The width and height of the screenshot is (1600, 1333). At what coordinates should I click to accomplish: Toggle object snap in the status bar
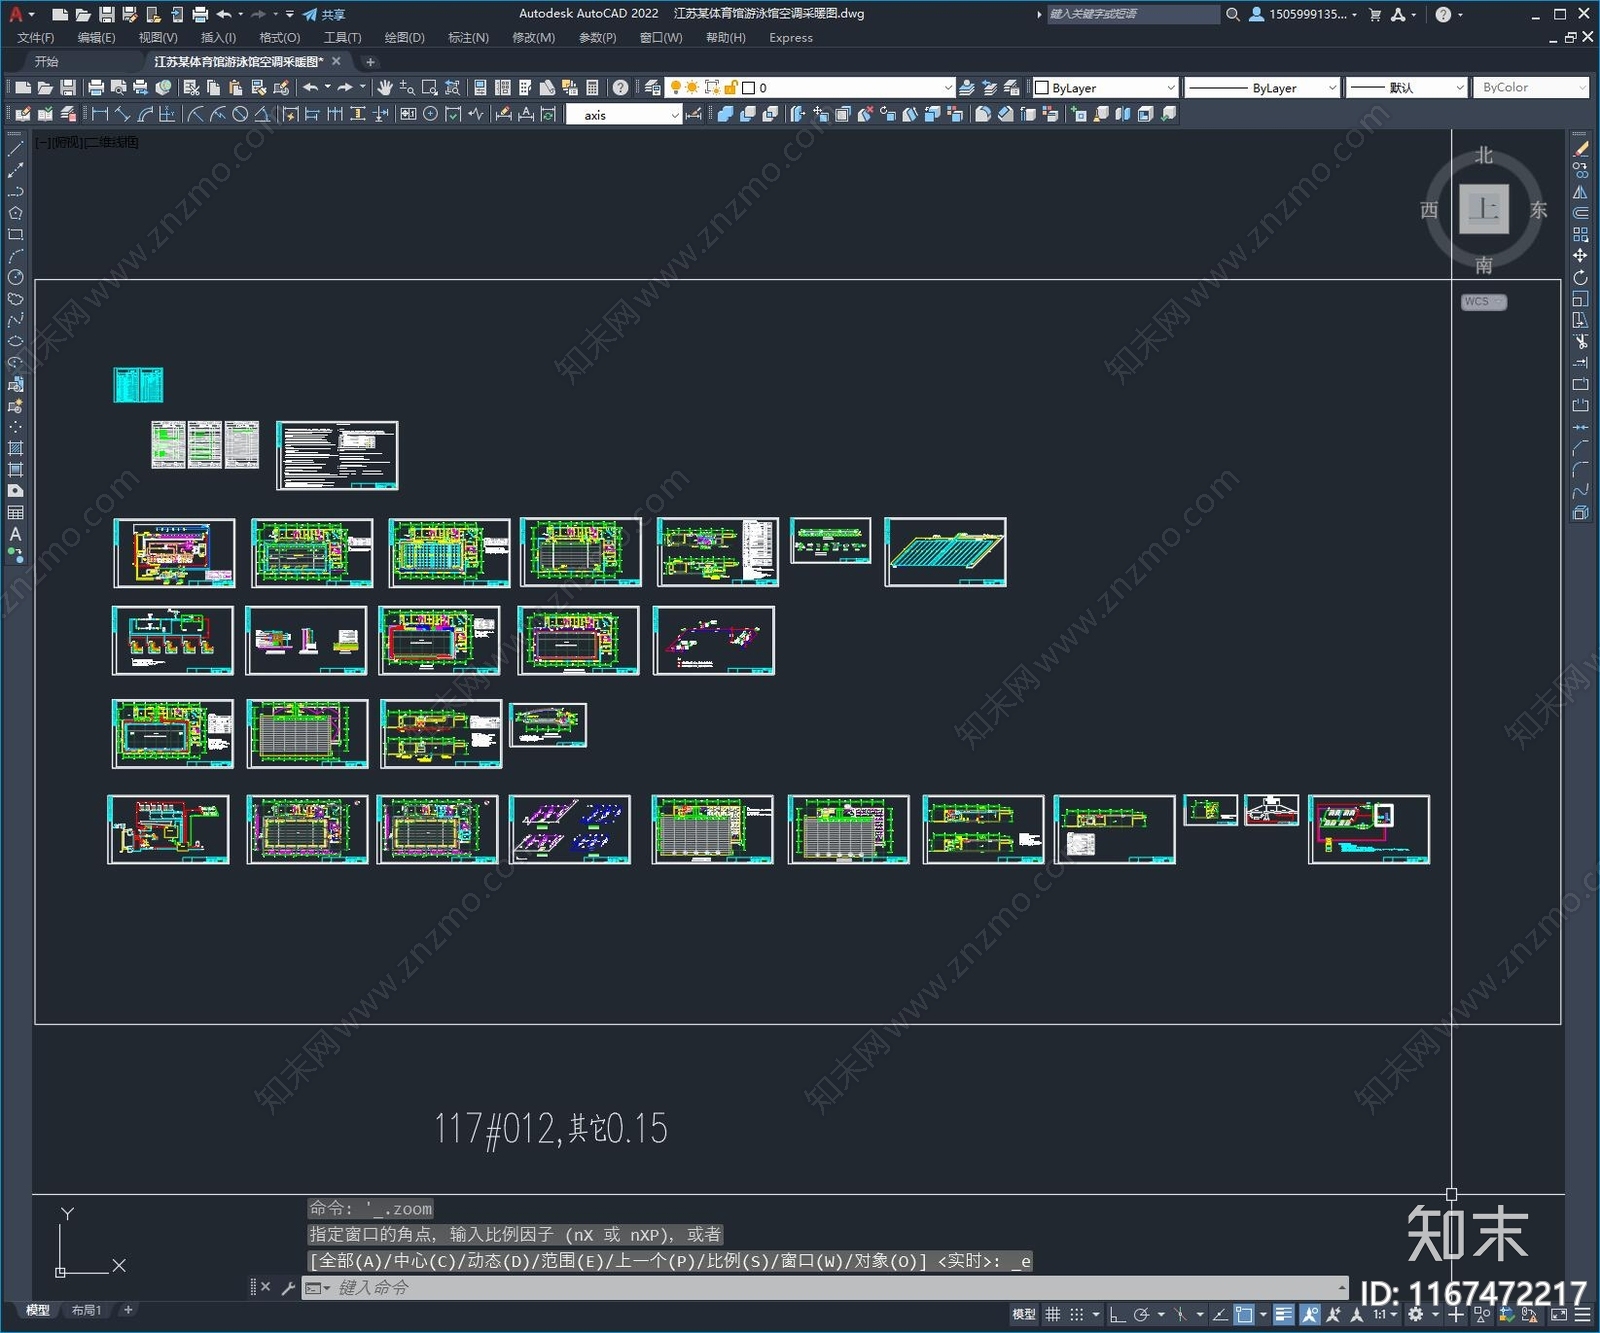click(x=1244, y=1315)
